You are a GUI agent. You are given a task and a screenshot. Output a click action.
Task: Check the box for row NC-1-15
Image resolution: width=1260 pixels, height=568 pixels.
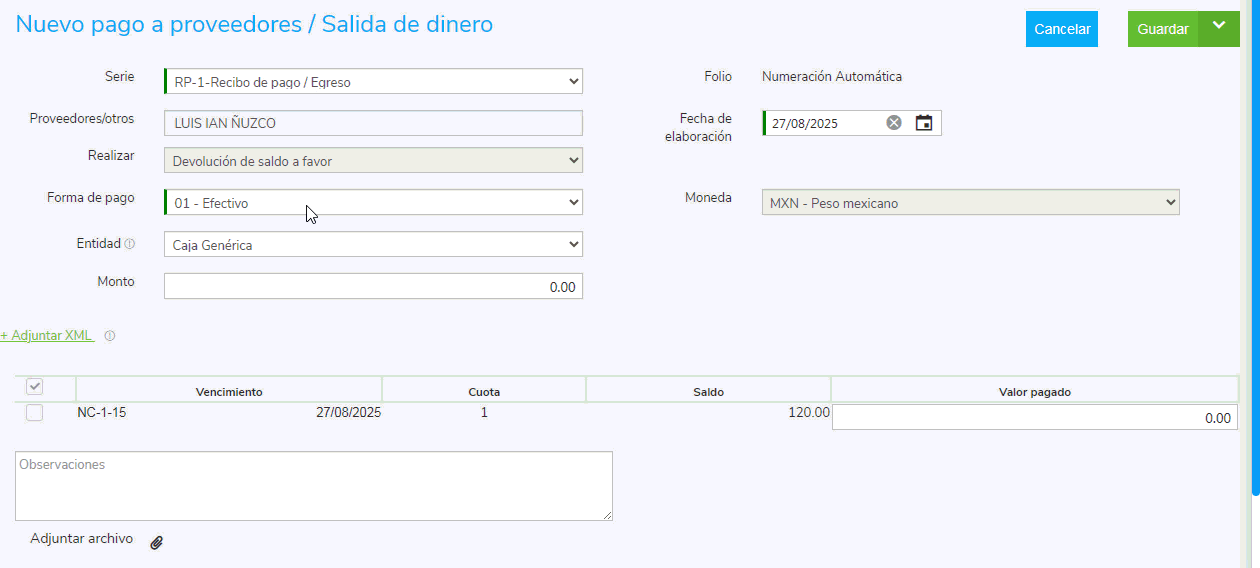click(x=34, y=412)
